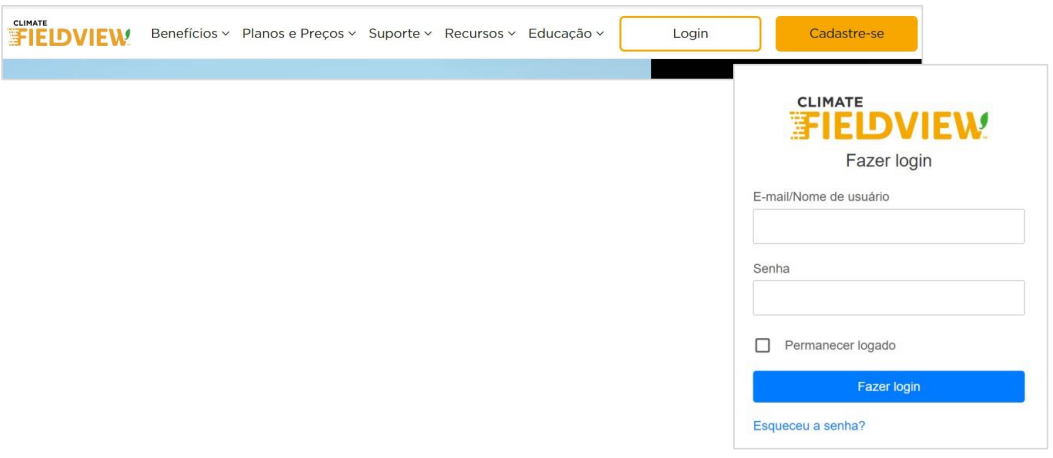The image size is (1053, 458).
Task: Enable the Permanecer logado checkbox
Action: [x=762, y=345]
